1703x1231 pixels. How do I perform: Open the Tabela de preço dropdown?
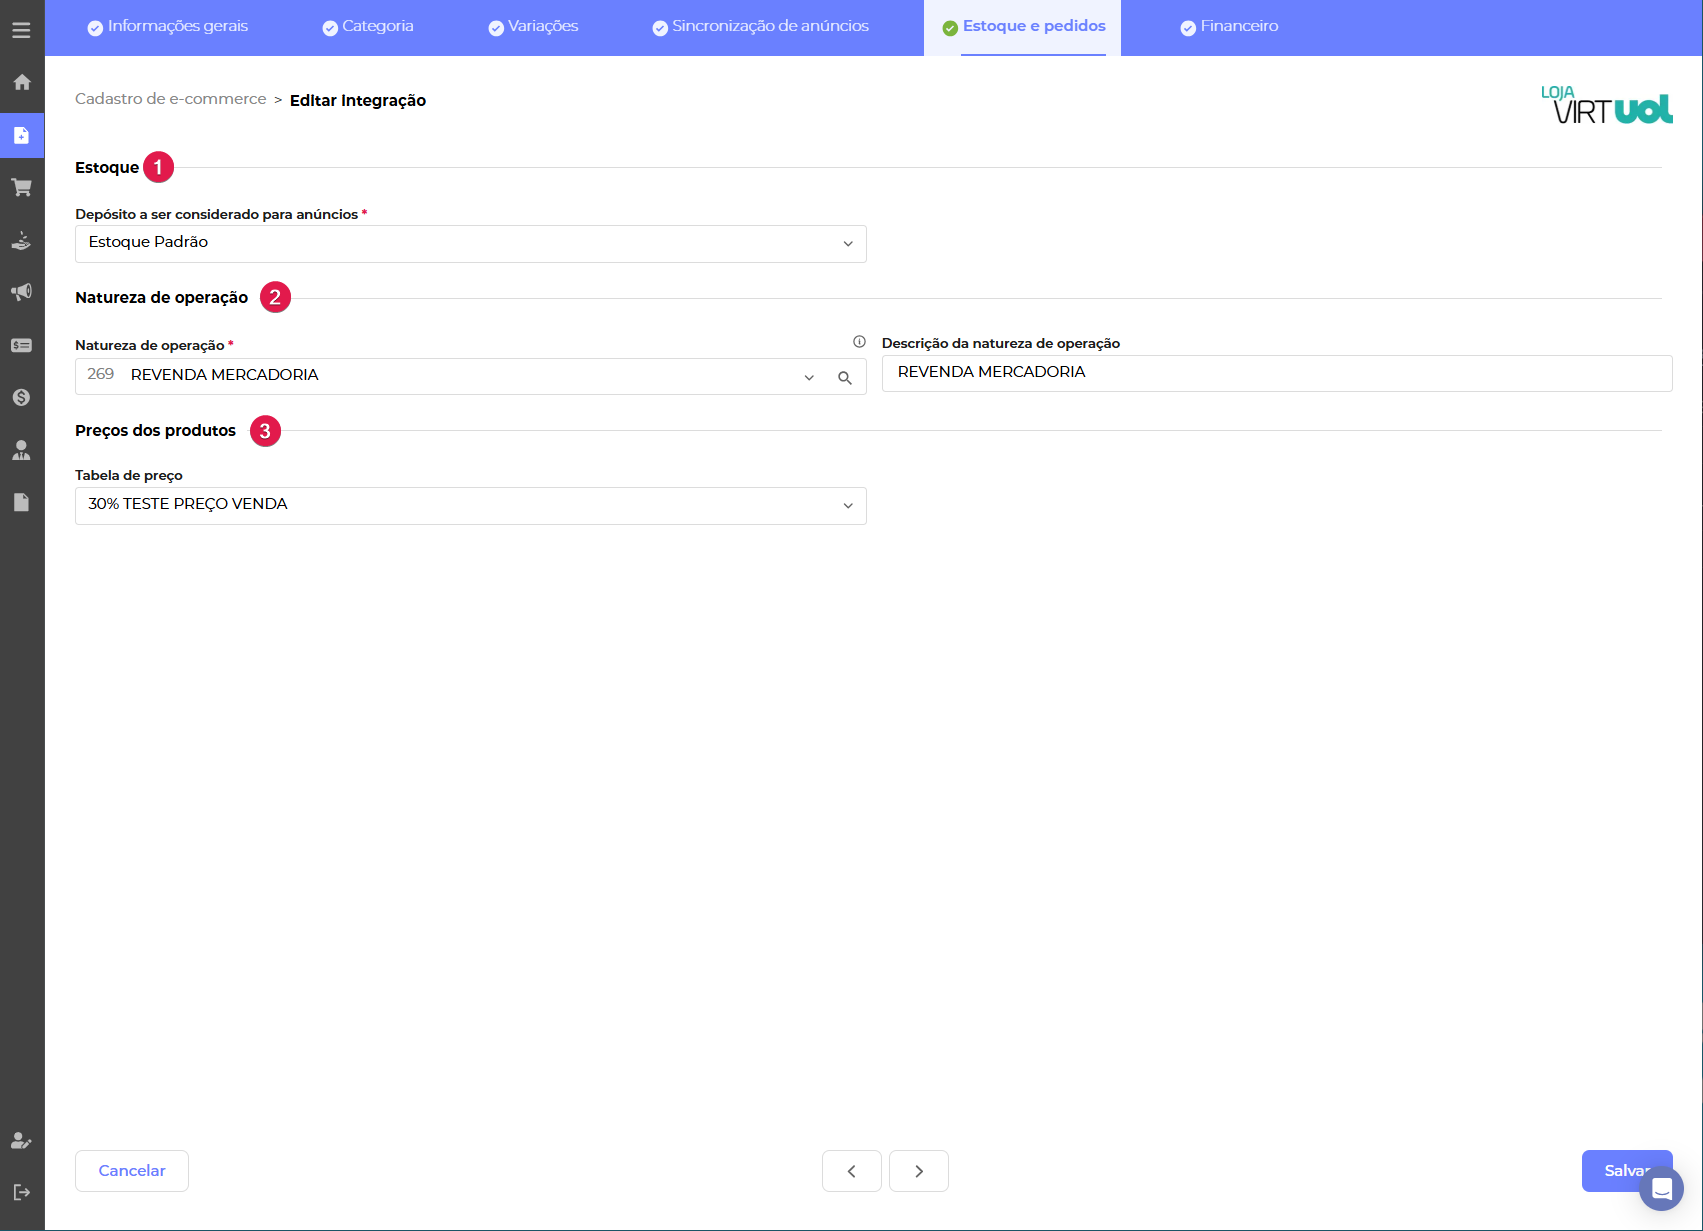pos(847,506)
